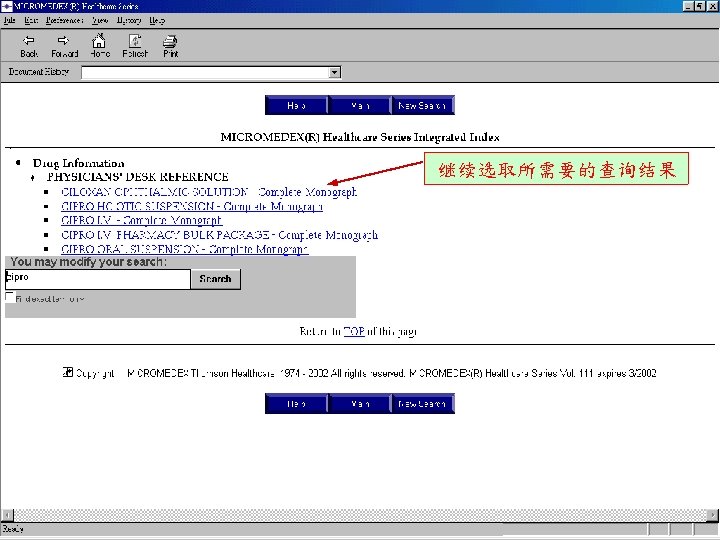Screen dimensions: 720x540
Task: Click the horizontal scrollbar right arrow
Action: [x=713, y=515]
